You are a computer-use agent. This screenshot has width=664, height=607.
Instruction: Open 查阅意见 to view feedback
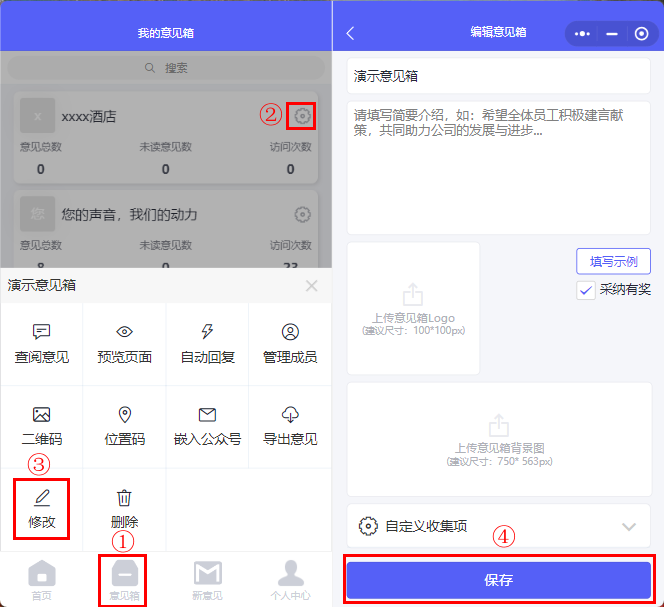tap(42, 344)
